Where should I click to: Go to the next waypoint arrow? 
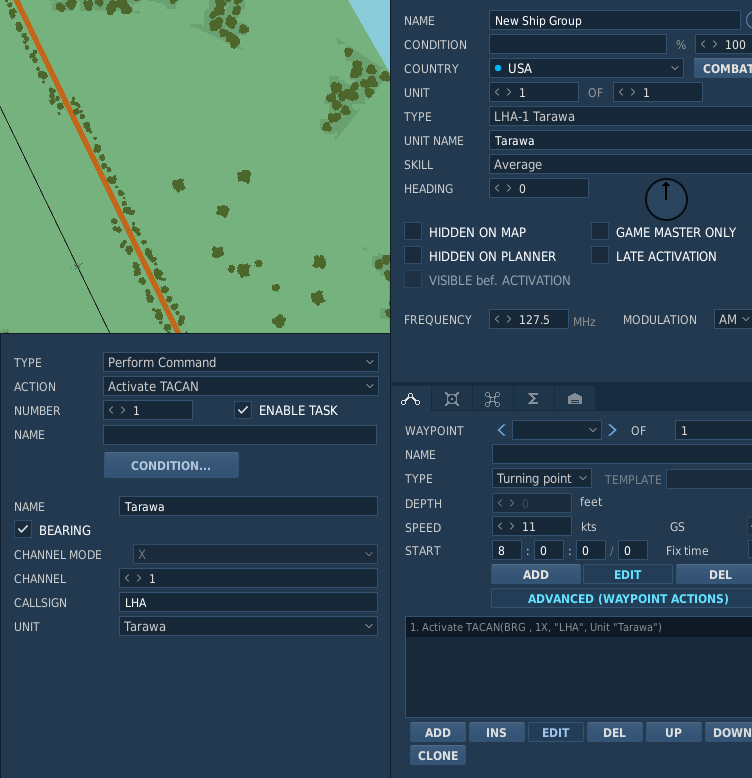tap(613, 430)
